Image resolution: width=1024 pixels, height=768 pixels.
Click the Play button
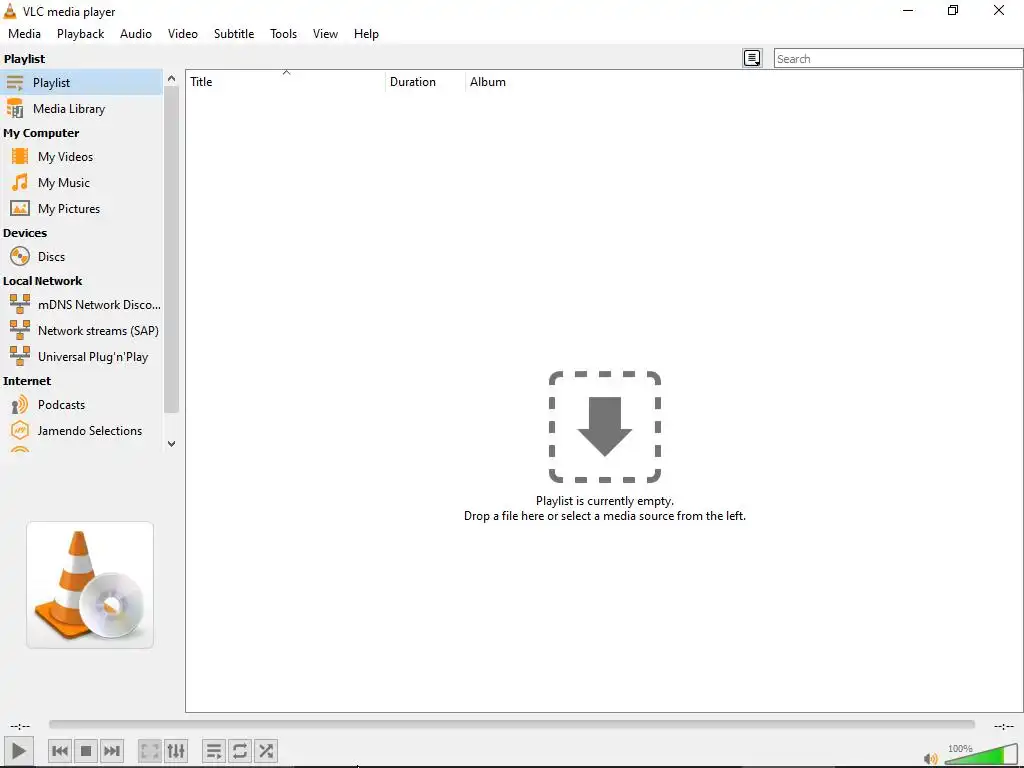pyautogui.click(x=18, y=751)
